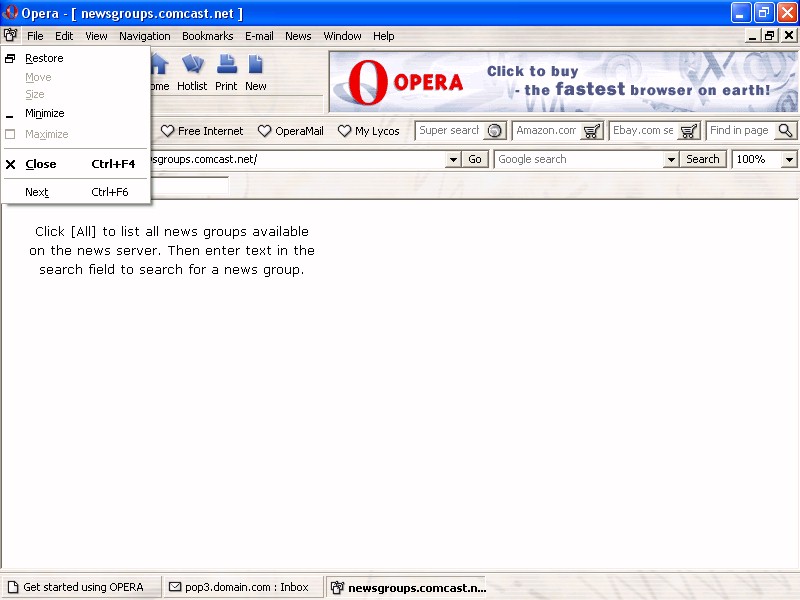Click the Go button
Screen dimensions: 800x600
pyautogui.click(x=475, y=159)
